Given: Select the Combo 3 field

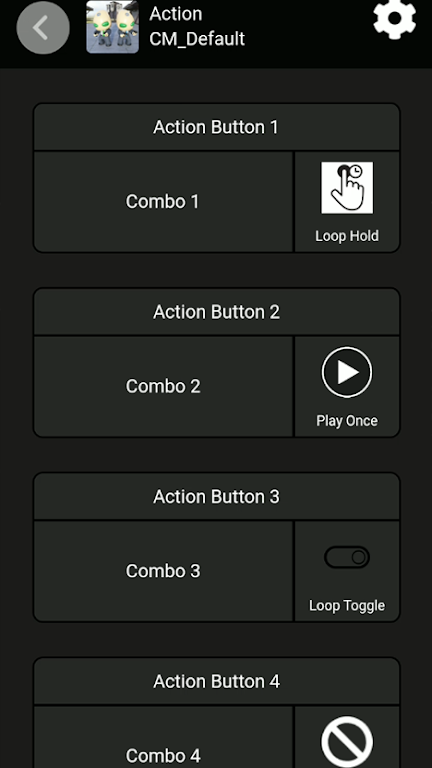Looking at the screenshot, I should tap(163, 571).
